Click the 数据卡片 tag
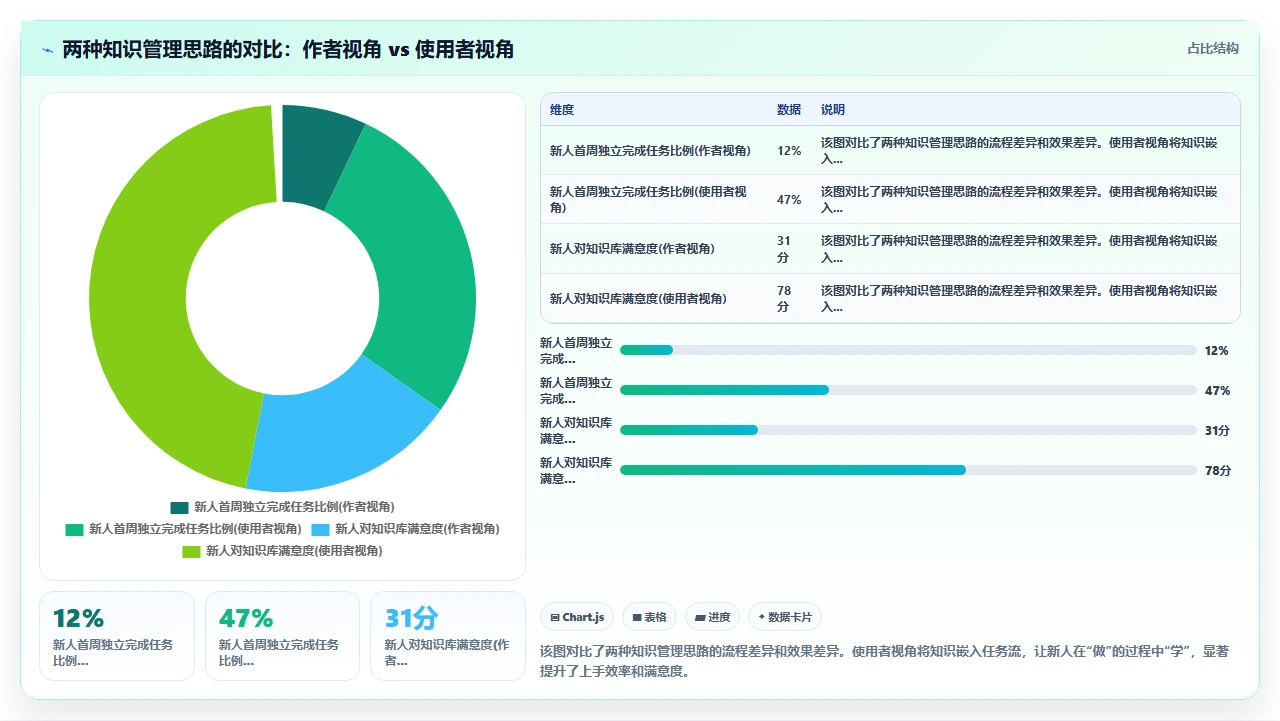The height and width of the screenshot is (721, 1280). tap(785, 617)
